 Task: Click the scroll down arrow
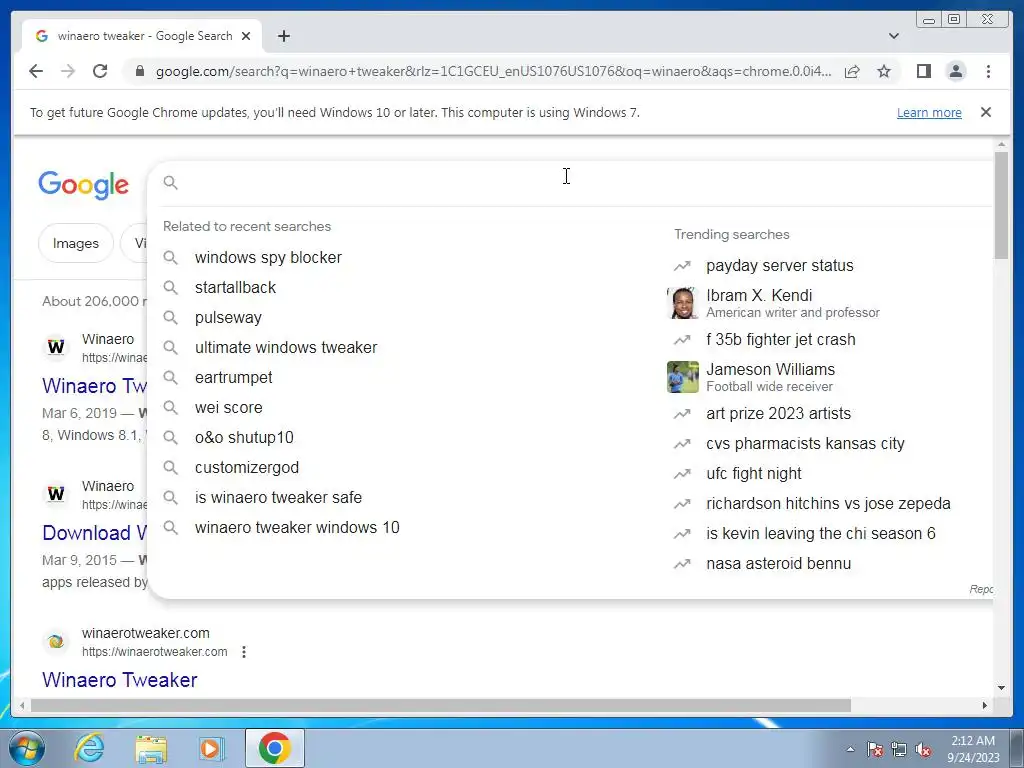pyautogui.click(x=1001, y=688)
